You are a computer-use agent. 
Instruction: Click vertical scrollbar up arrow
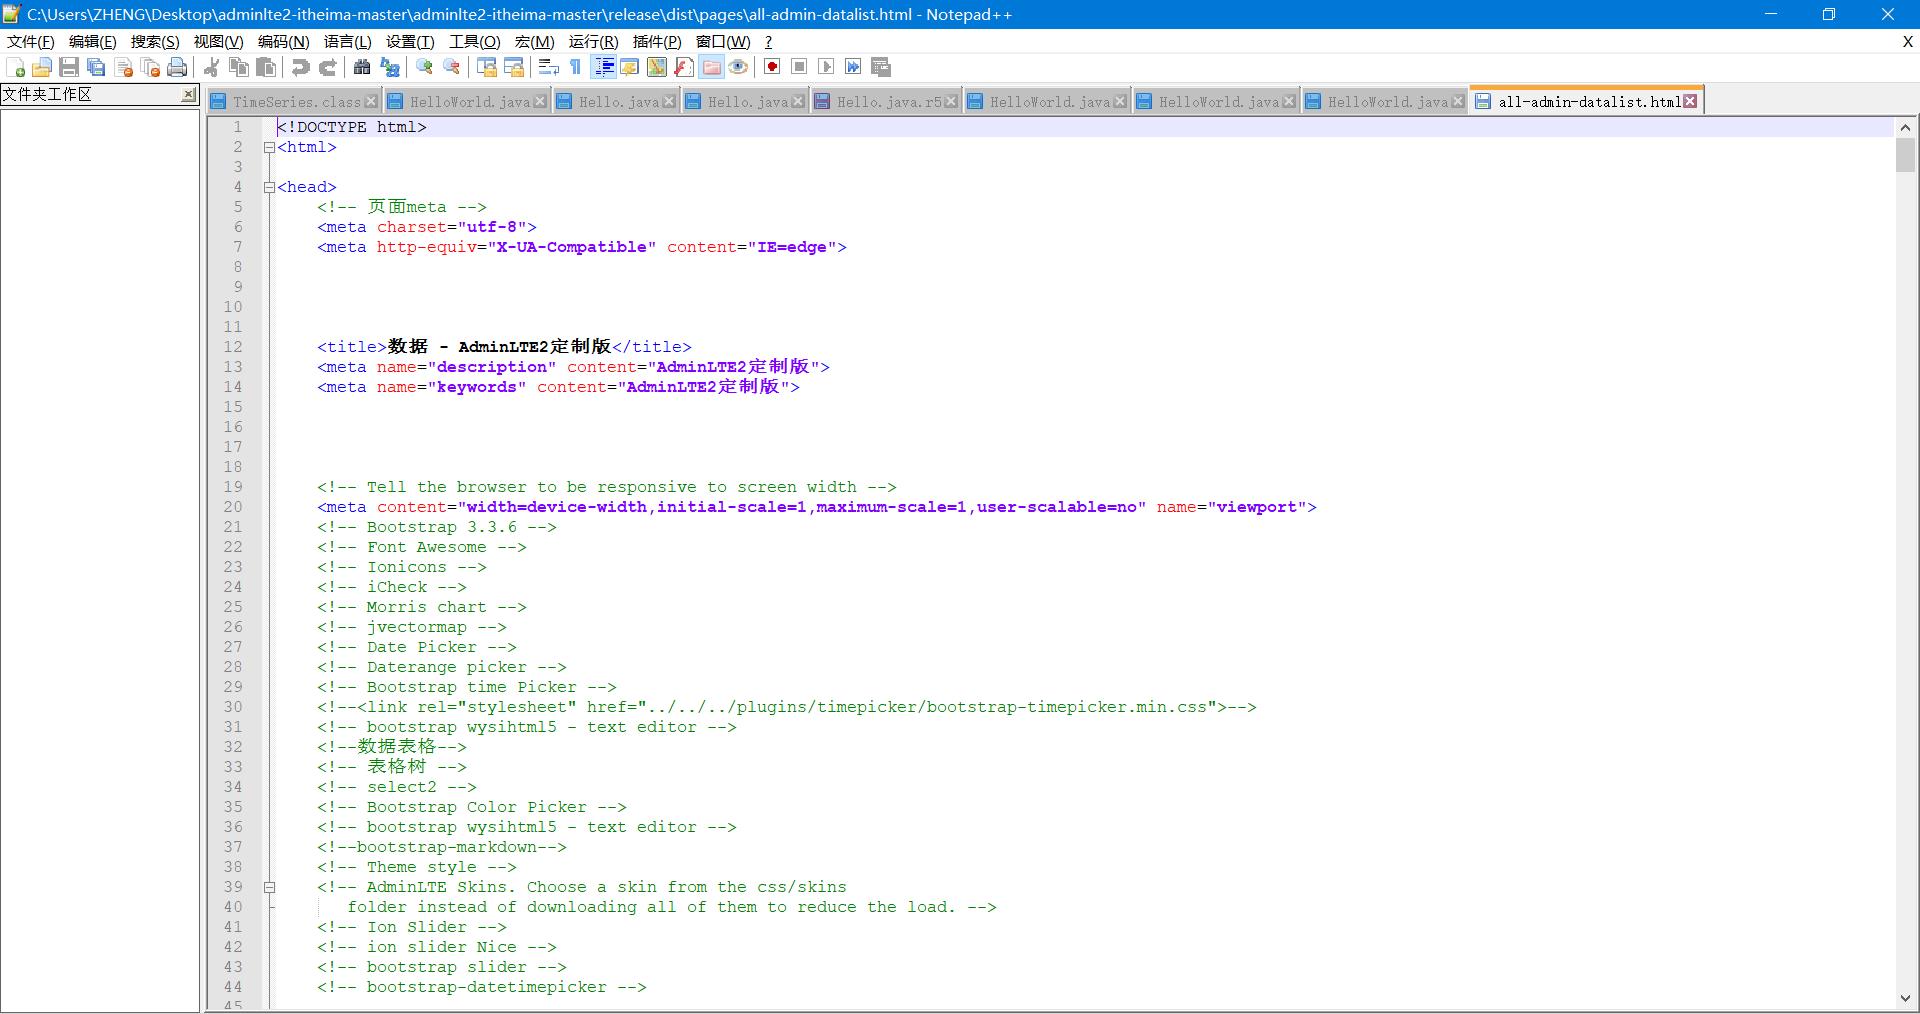coord(1905,127)
